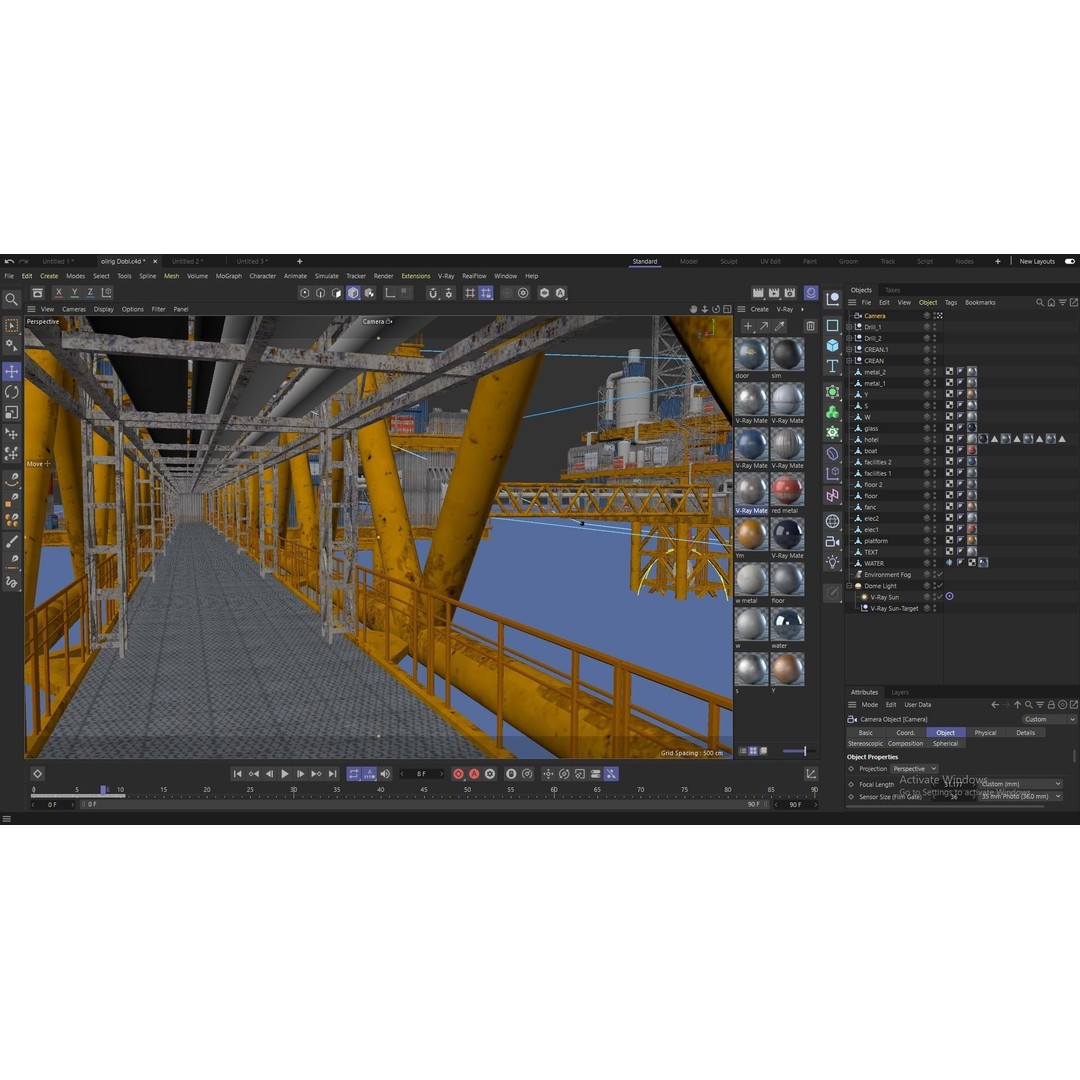This screenshot has height=1080, width=1080.
Task: Select the red metal material thumbnail
Action: (787, 490)
